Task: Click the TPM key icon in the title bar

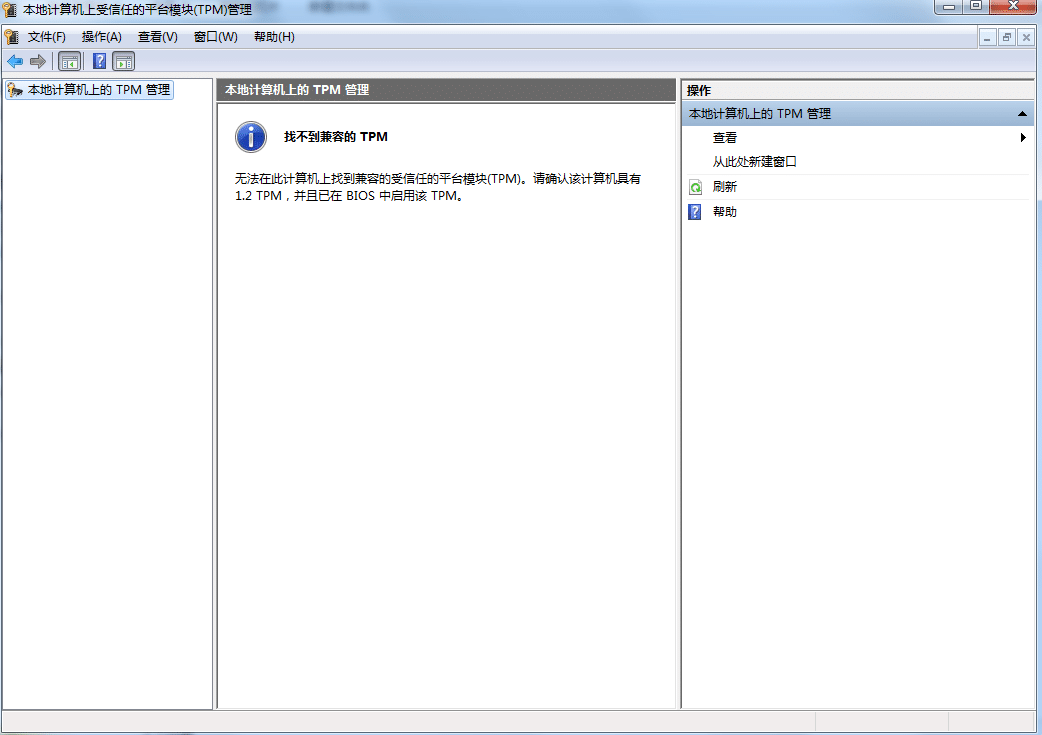Action: [10, 7]
